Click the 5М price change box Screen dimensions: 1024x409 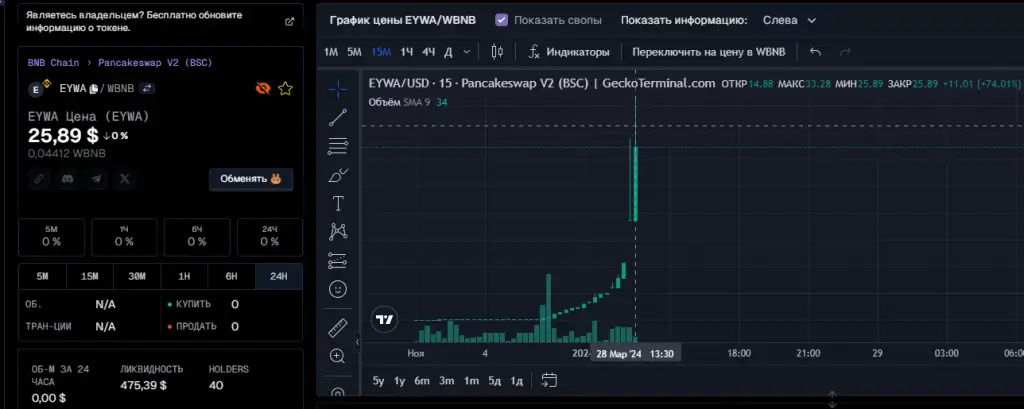pos(52,237)
